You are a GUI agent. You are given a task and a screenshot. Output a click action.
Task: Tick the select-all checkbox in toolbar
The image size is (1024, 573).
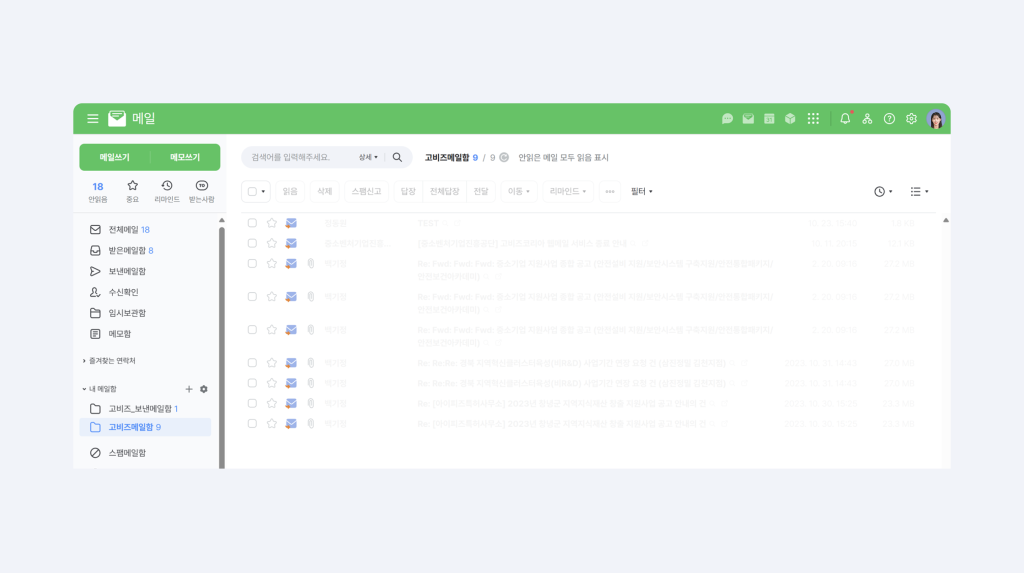250,191
